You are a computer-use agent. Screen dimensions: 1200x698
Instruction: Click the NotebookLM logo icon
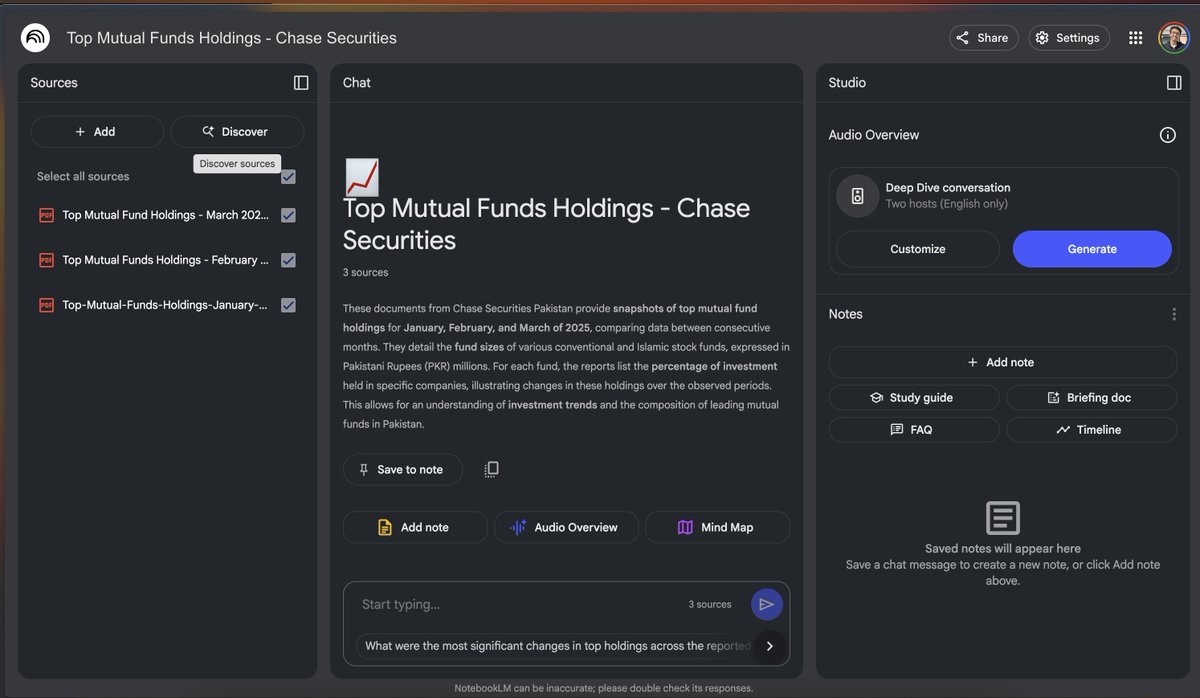(x=35, y=38)
